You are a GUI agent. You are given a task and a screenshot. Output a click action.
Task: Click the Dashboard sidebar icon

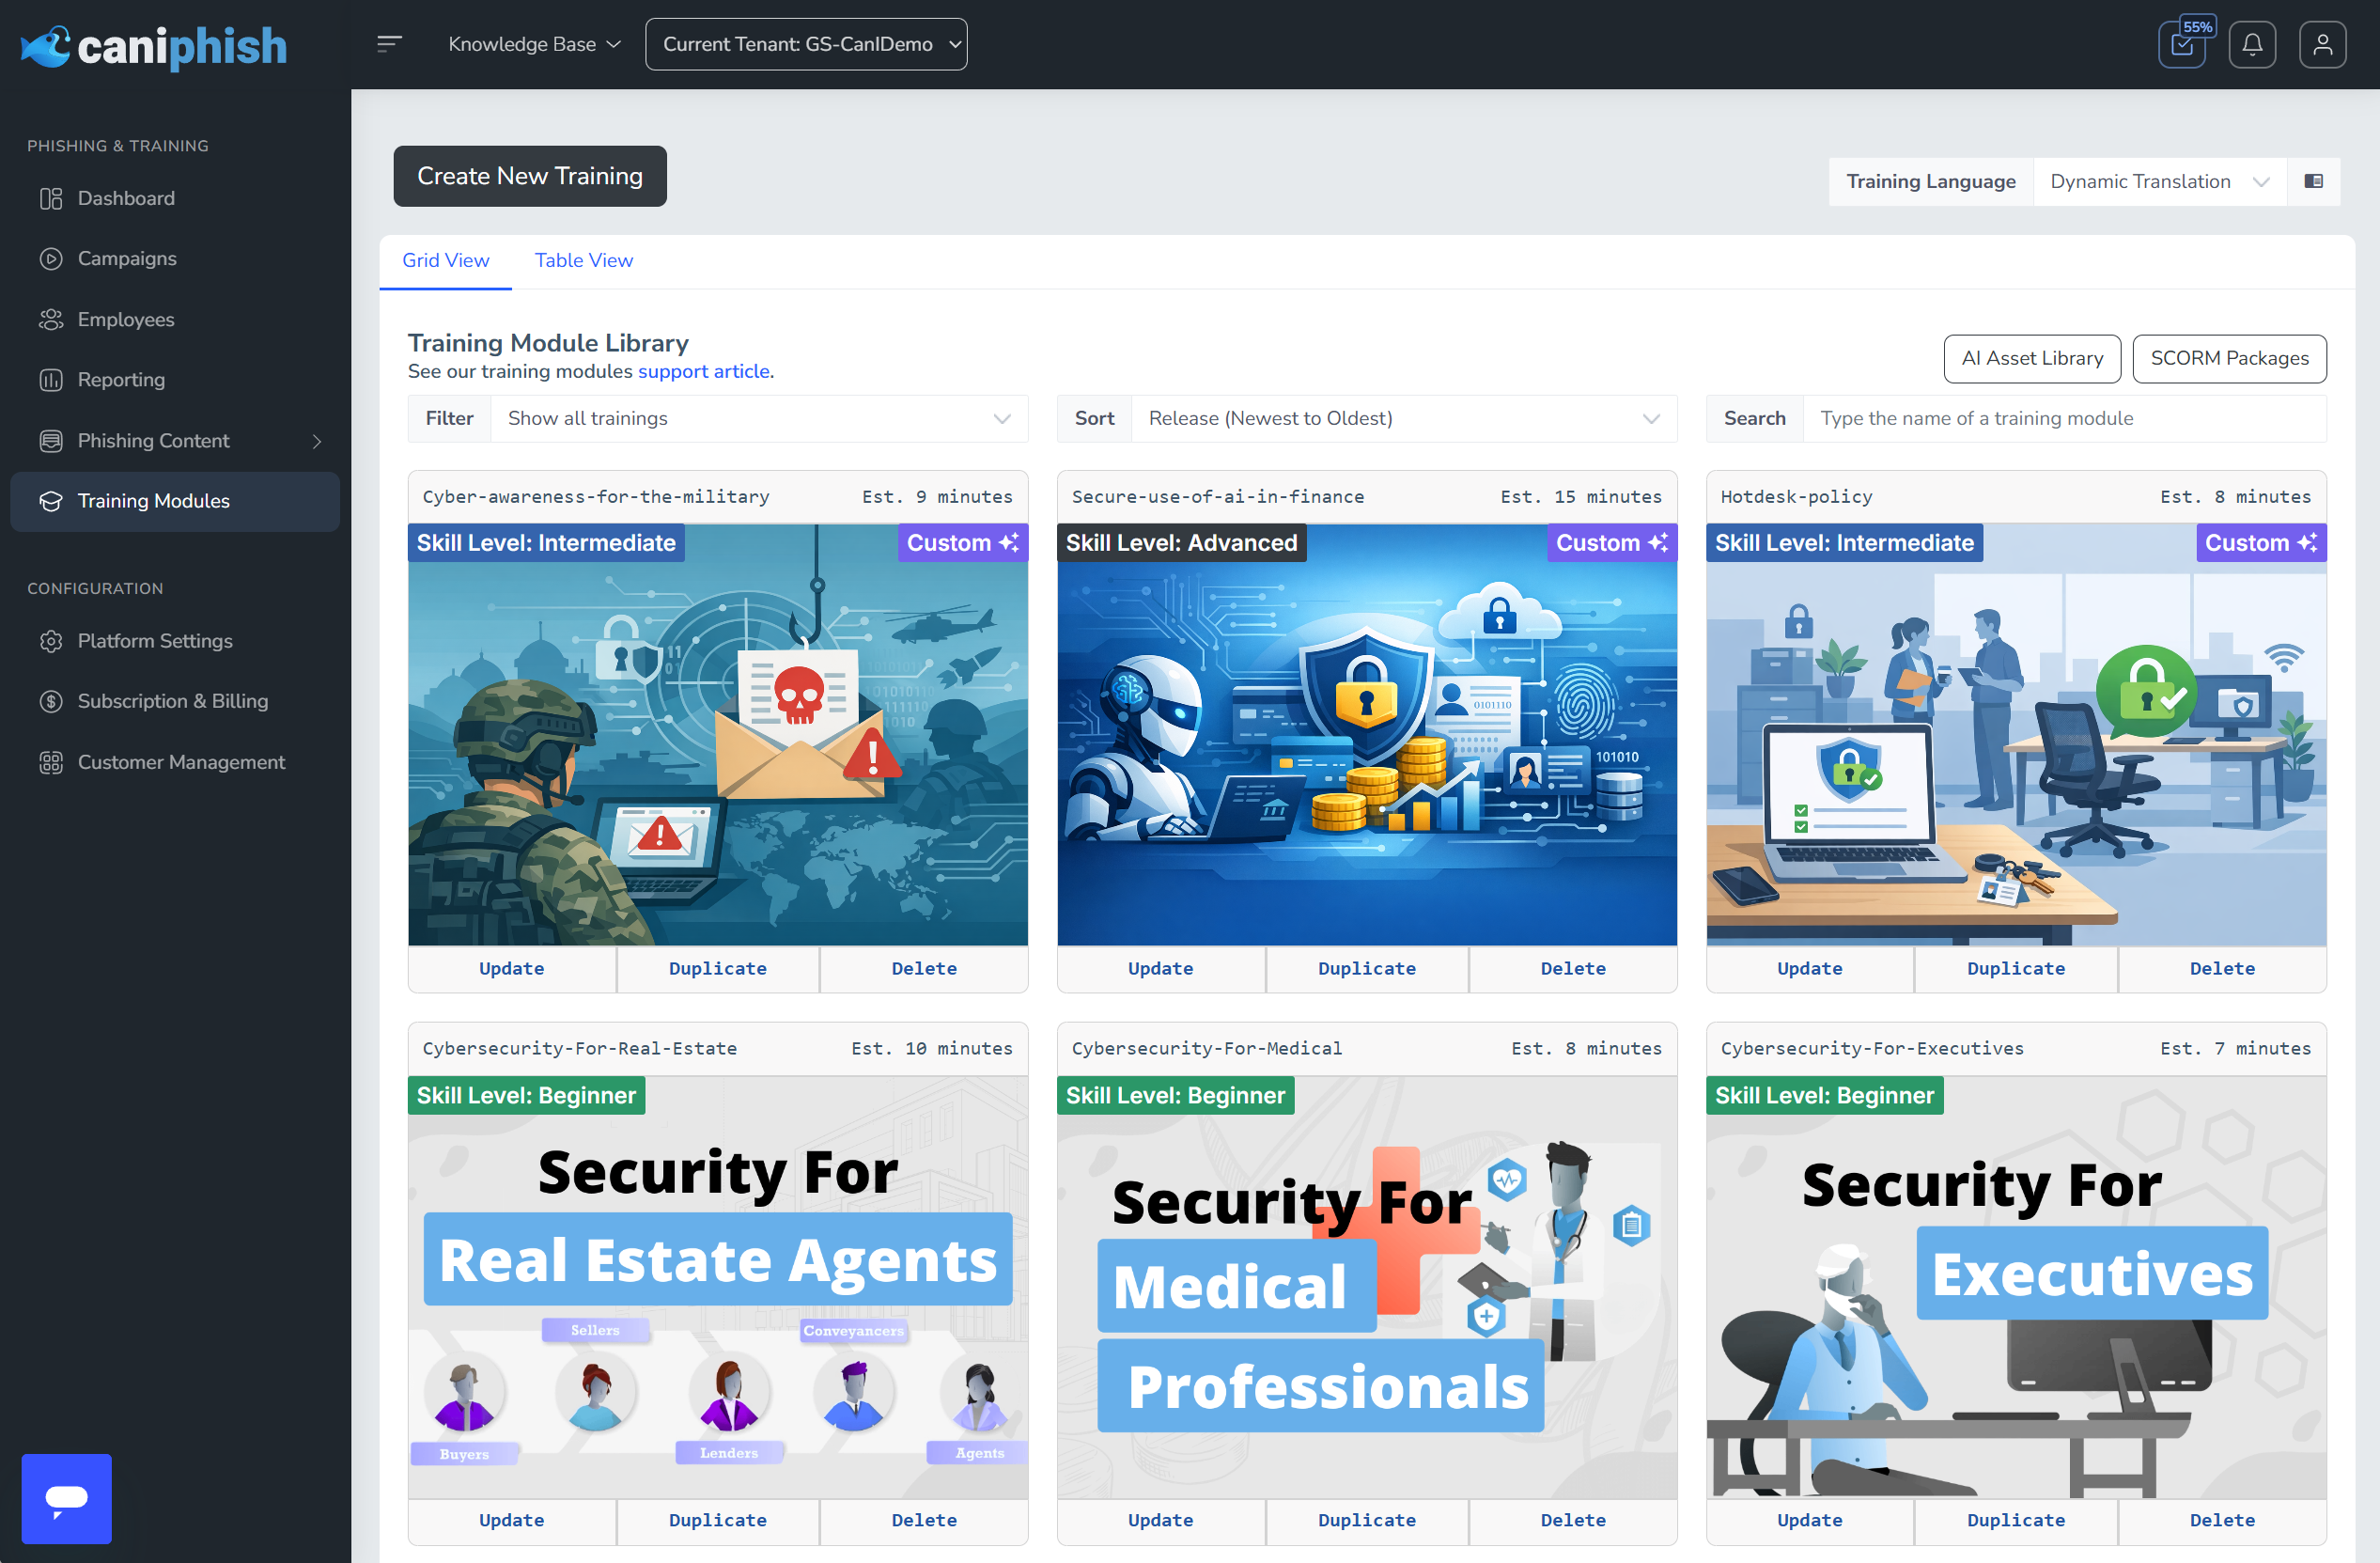(50, 198)
